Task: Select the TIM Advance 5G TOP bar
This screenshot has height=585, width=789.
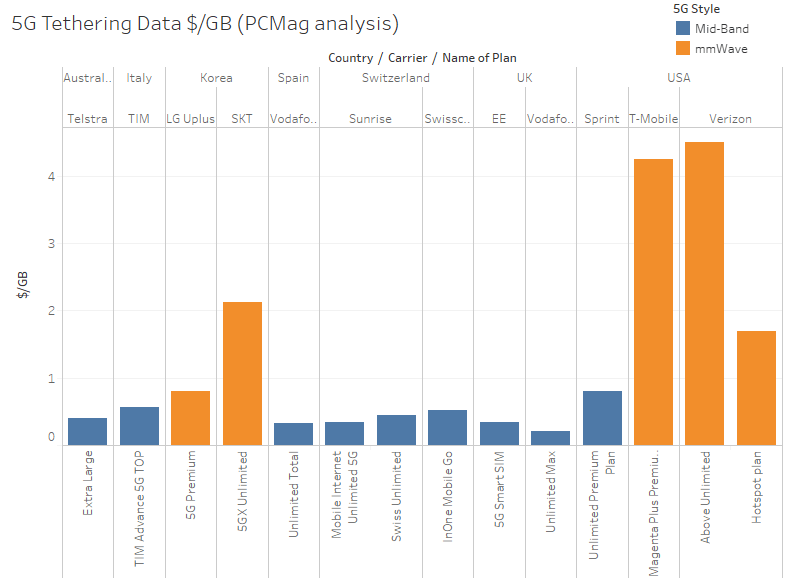Action: click(139, 426)
